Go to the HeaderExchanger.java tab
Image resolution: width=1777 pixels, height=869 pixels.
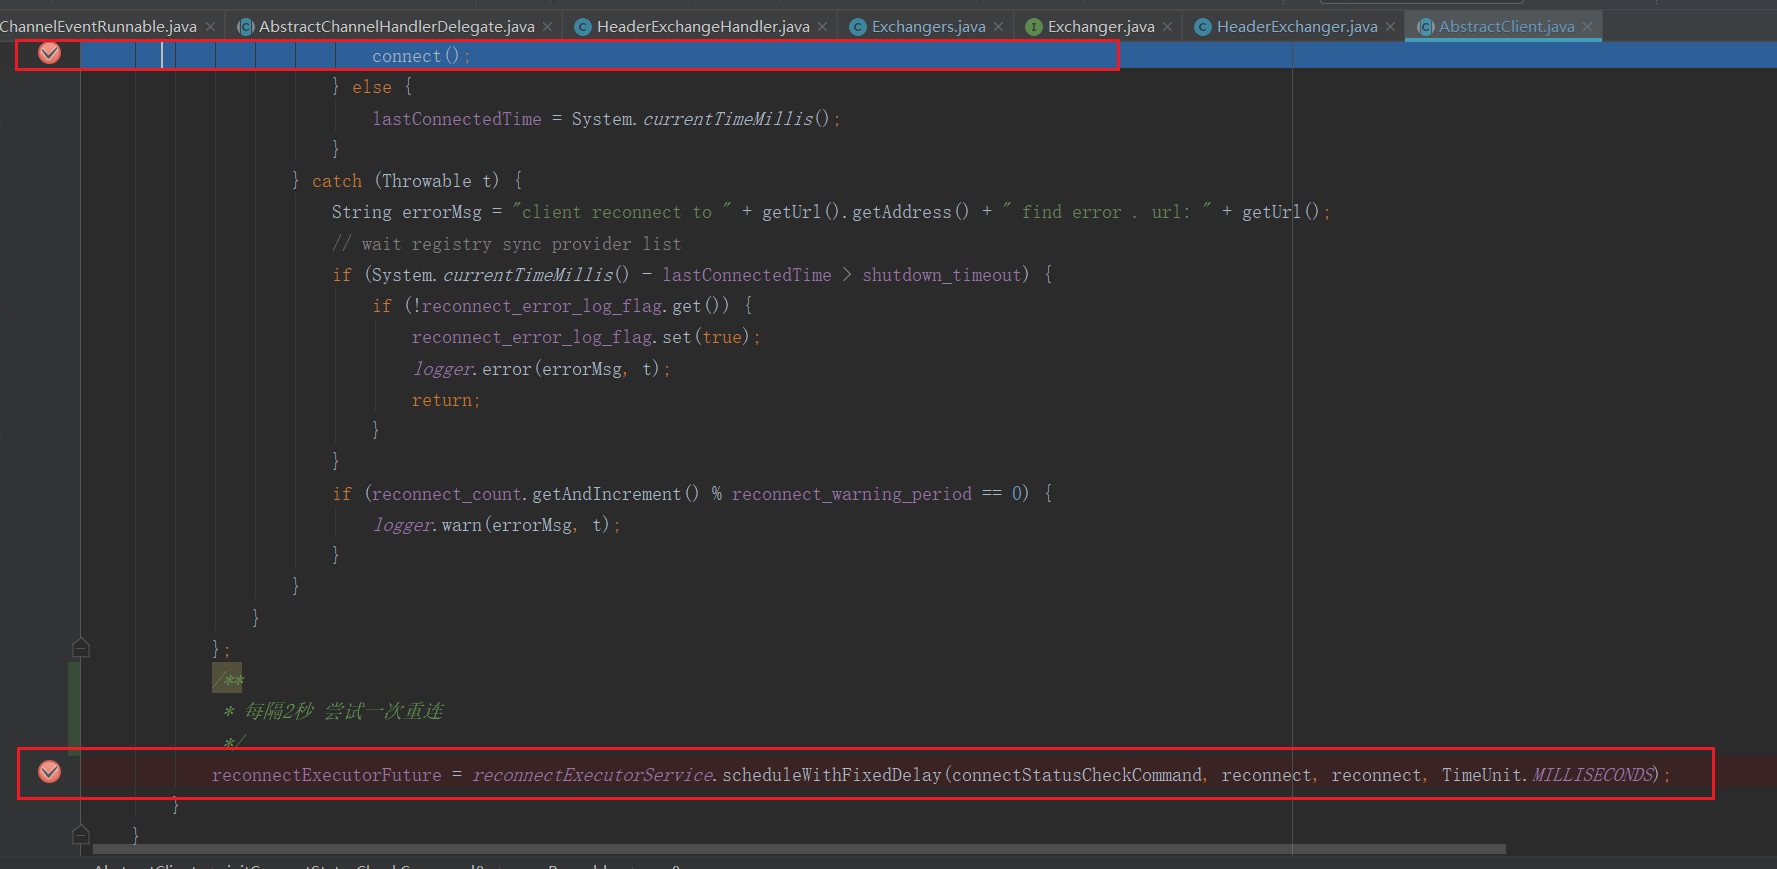click(x=1297, y=27)
